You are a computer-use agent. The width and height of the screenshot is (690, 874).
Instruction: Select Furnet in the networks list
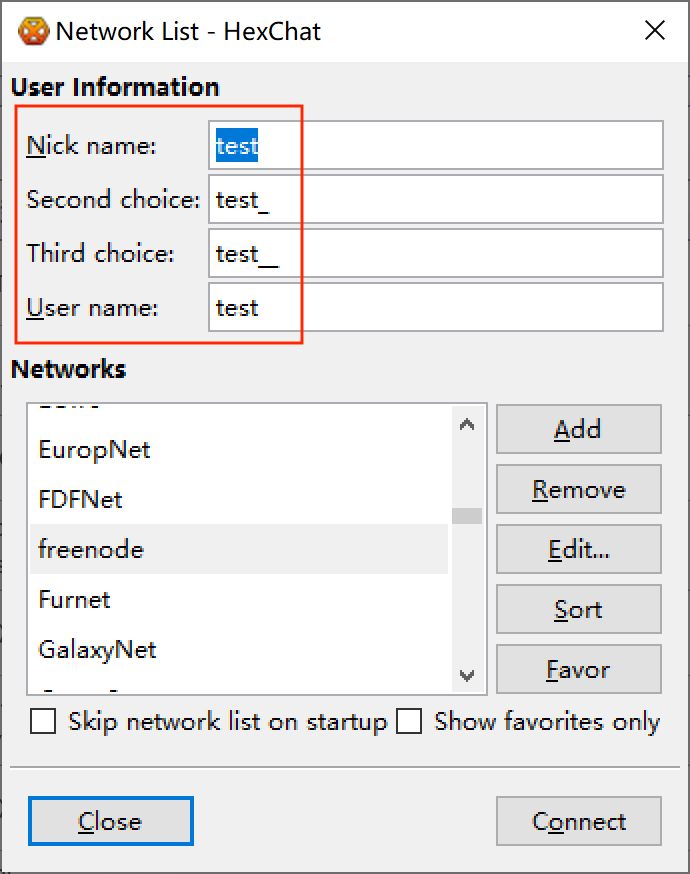point(75,600)
